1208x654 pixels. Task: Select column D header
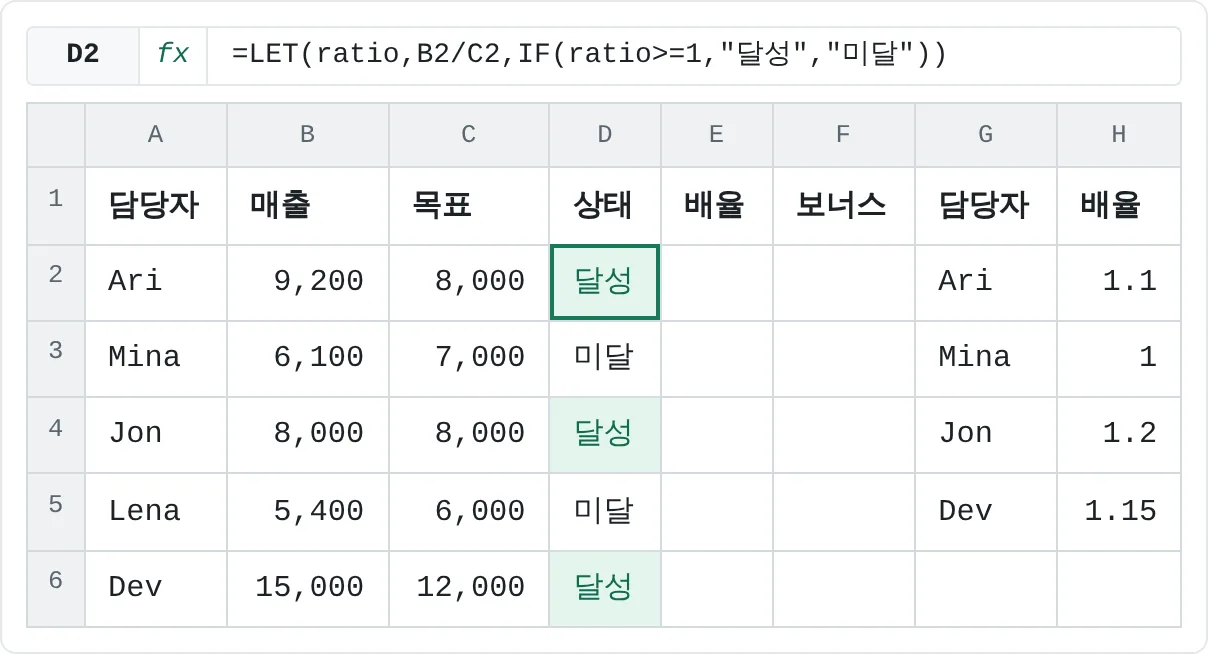(x=605, y=135)
